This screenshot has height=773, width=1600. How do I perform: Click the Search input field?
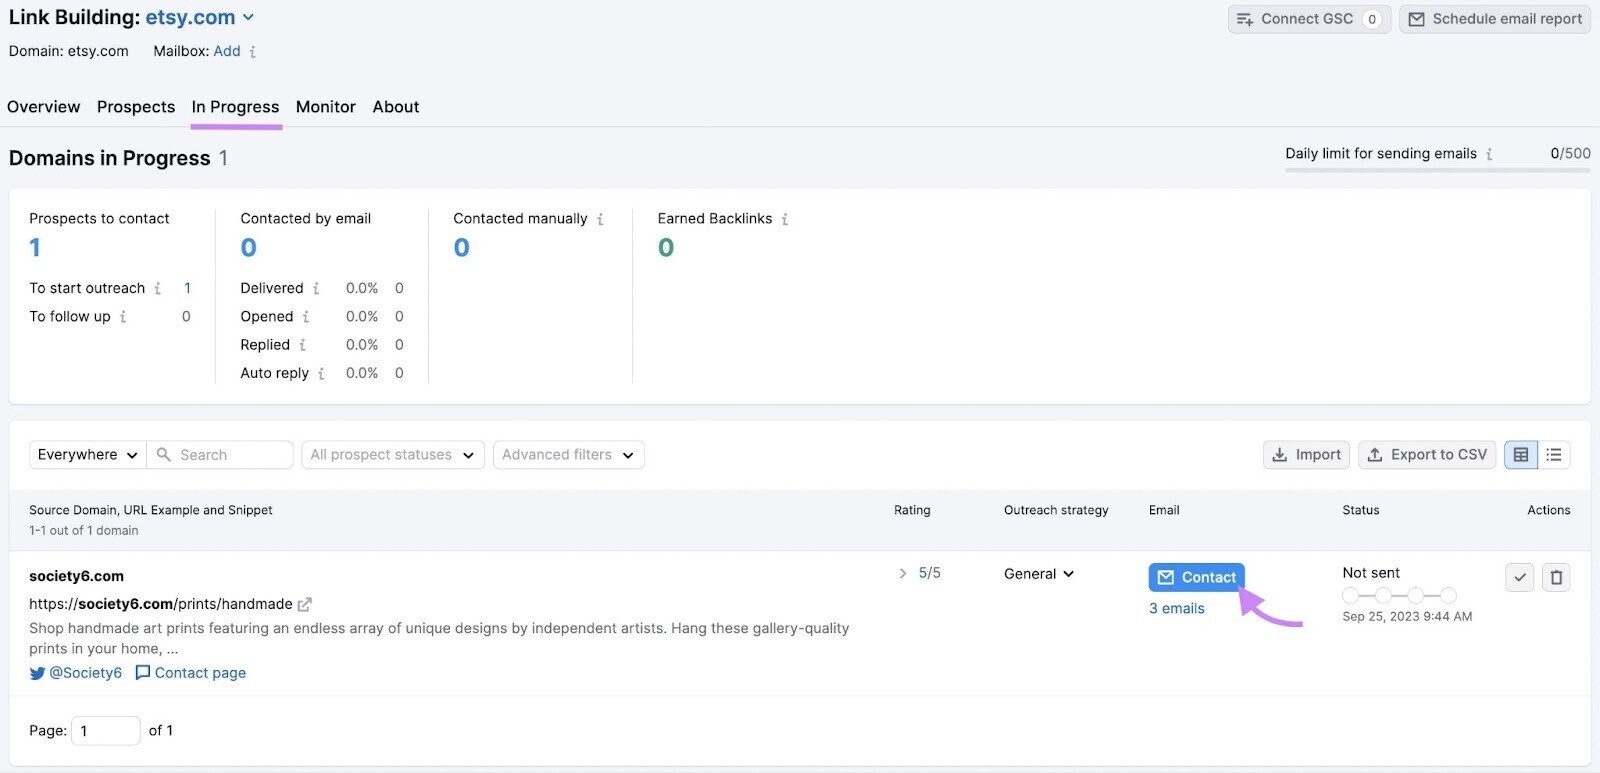220,455
